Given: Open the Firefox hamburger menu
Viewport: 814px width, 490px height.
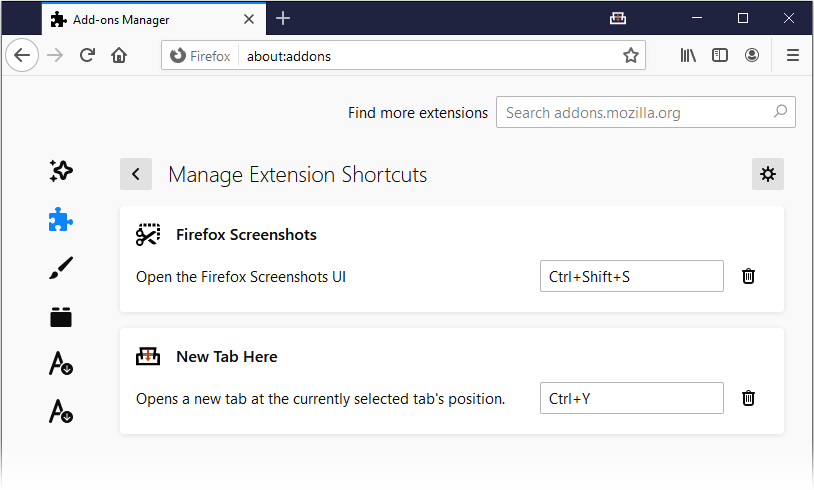Looking at the screenshot, I should pos(793,55).
